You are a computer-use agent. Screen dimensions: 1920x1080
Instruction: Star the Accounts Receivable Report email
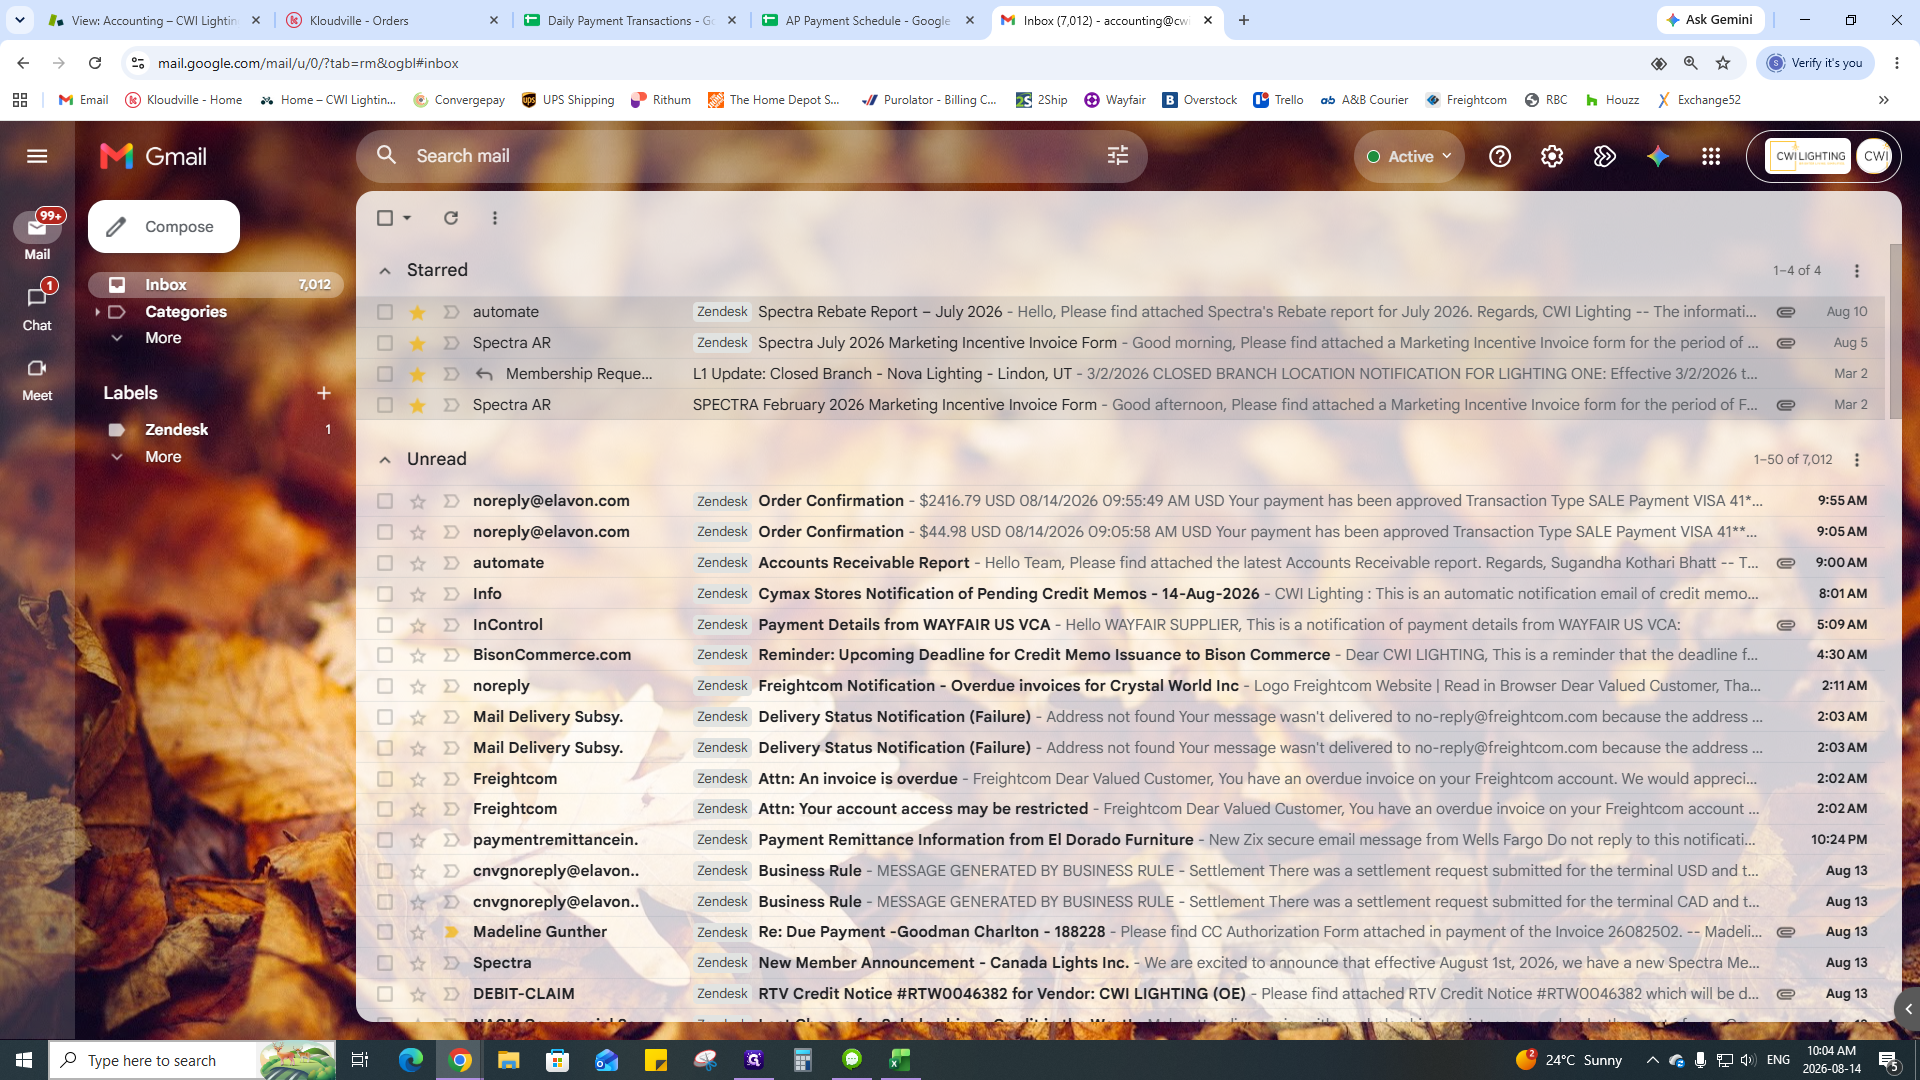pyautogui.click(x=418, y=563)
